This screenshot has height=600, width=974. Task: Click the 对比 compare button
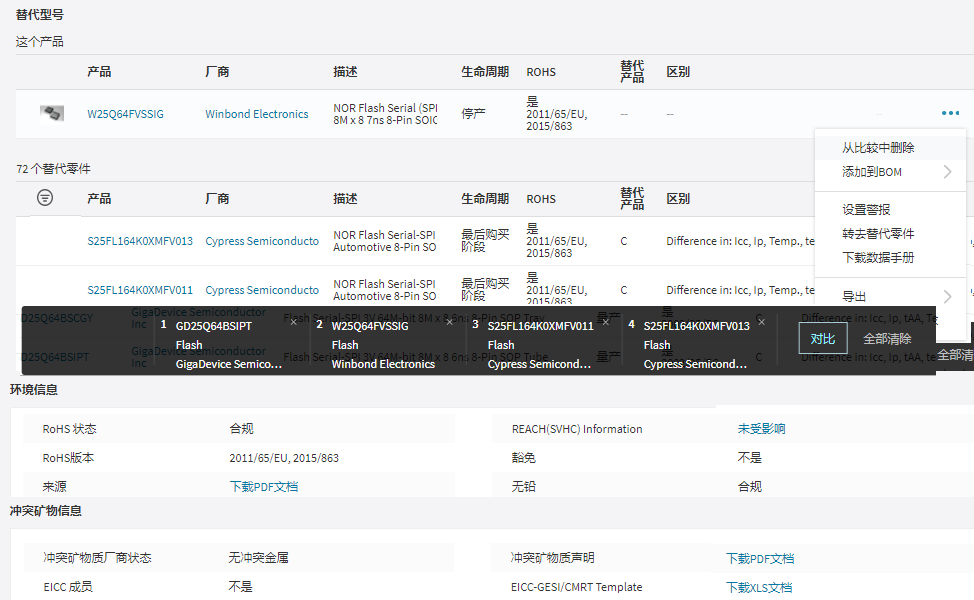[822, 339]
